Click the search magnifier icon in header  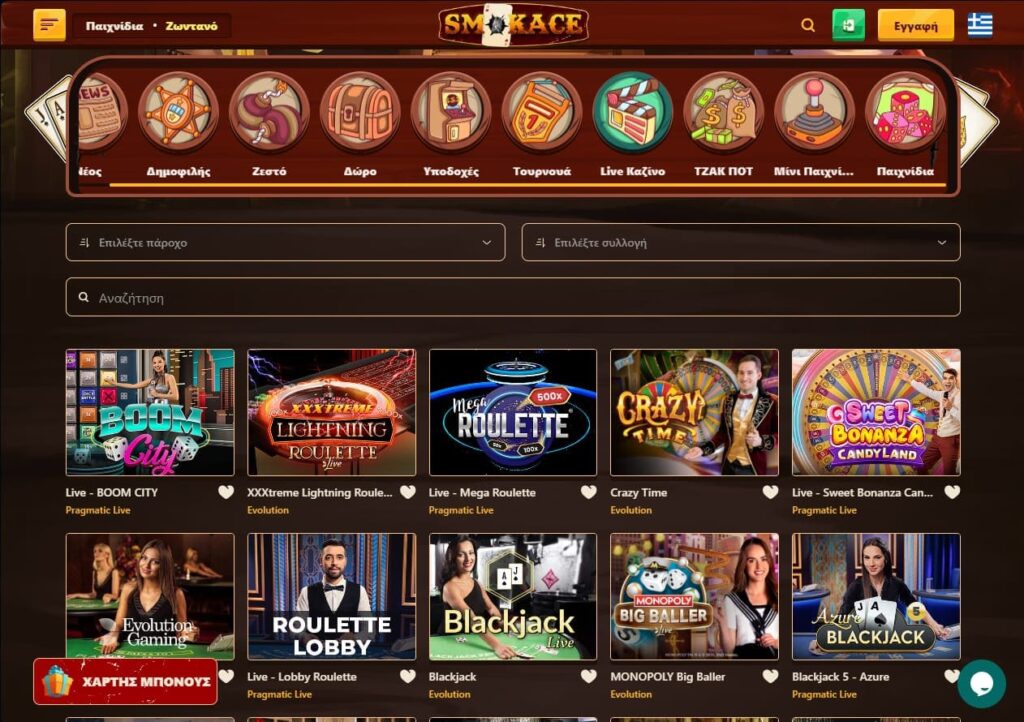(x=808, y=25)
